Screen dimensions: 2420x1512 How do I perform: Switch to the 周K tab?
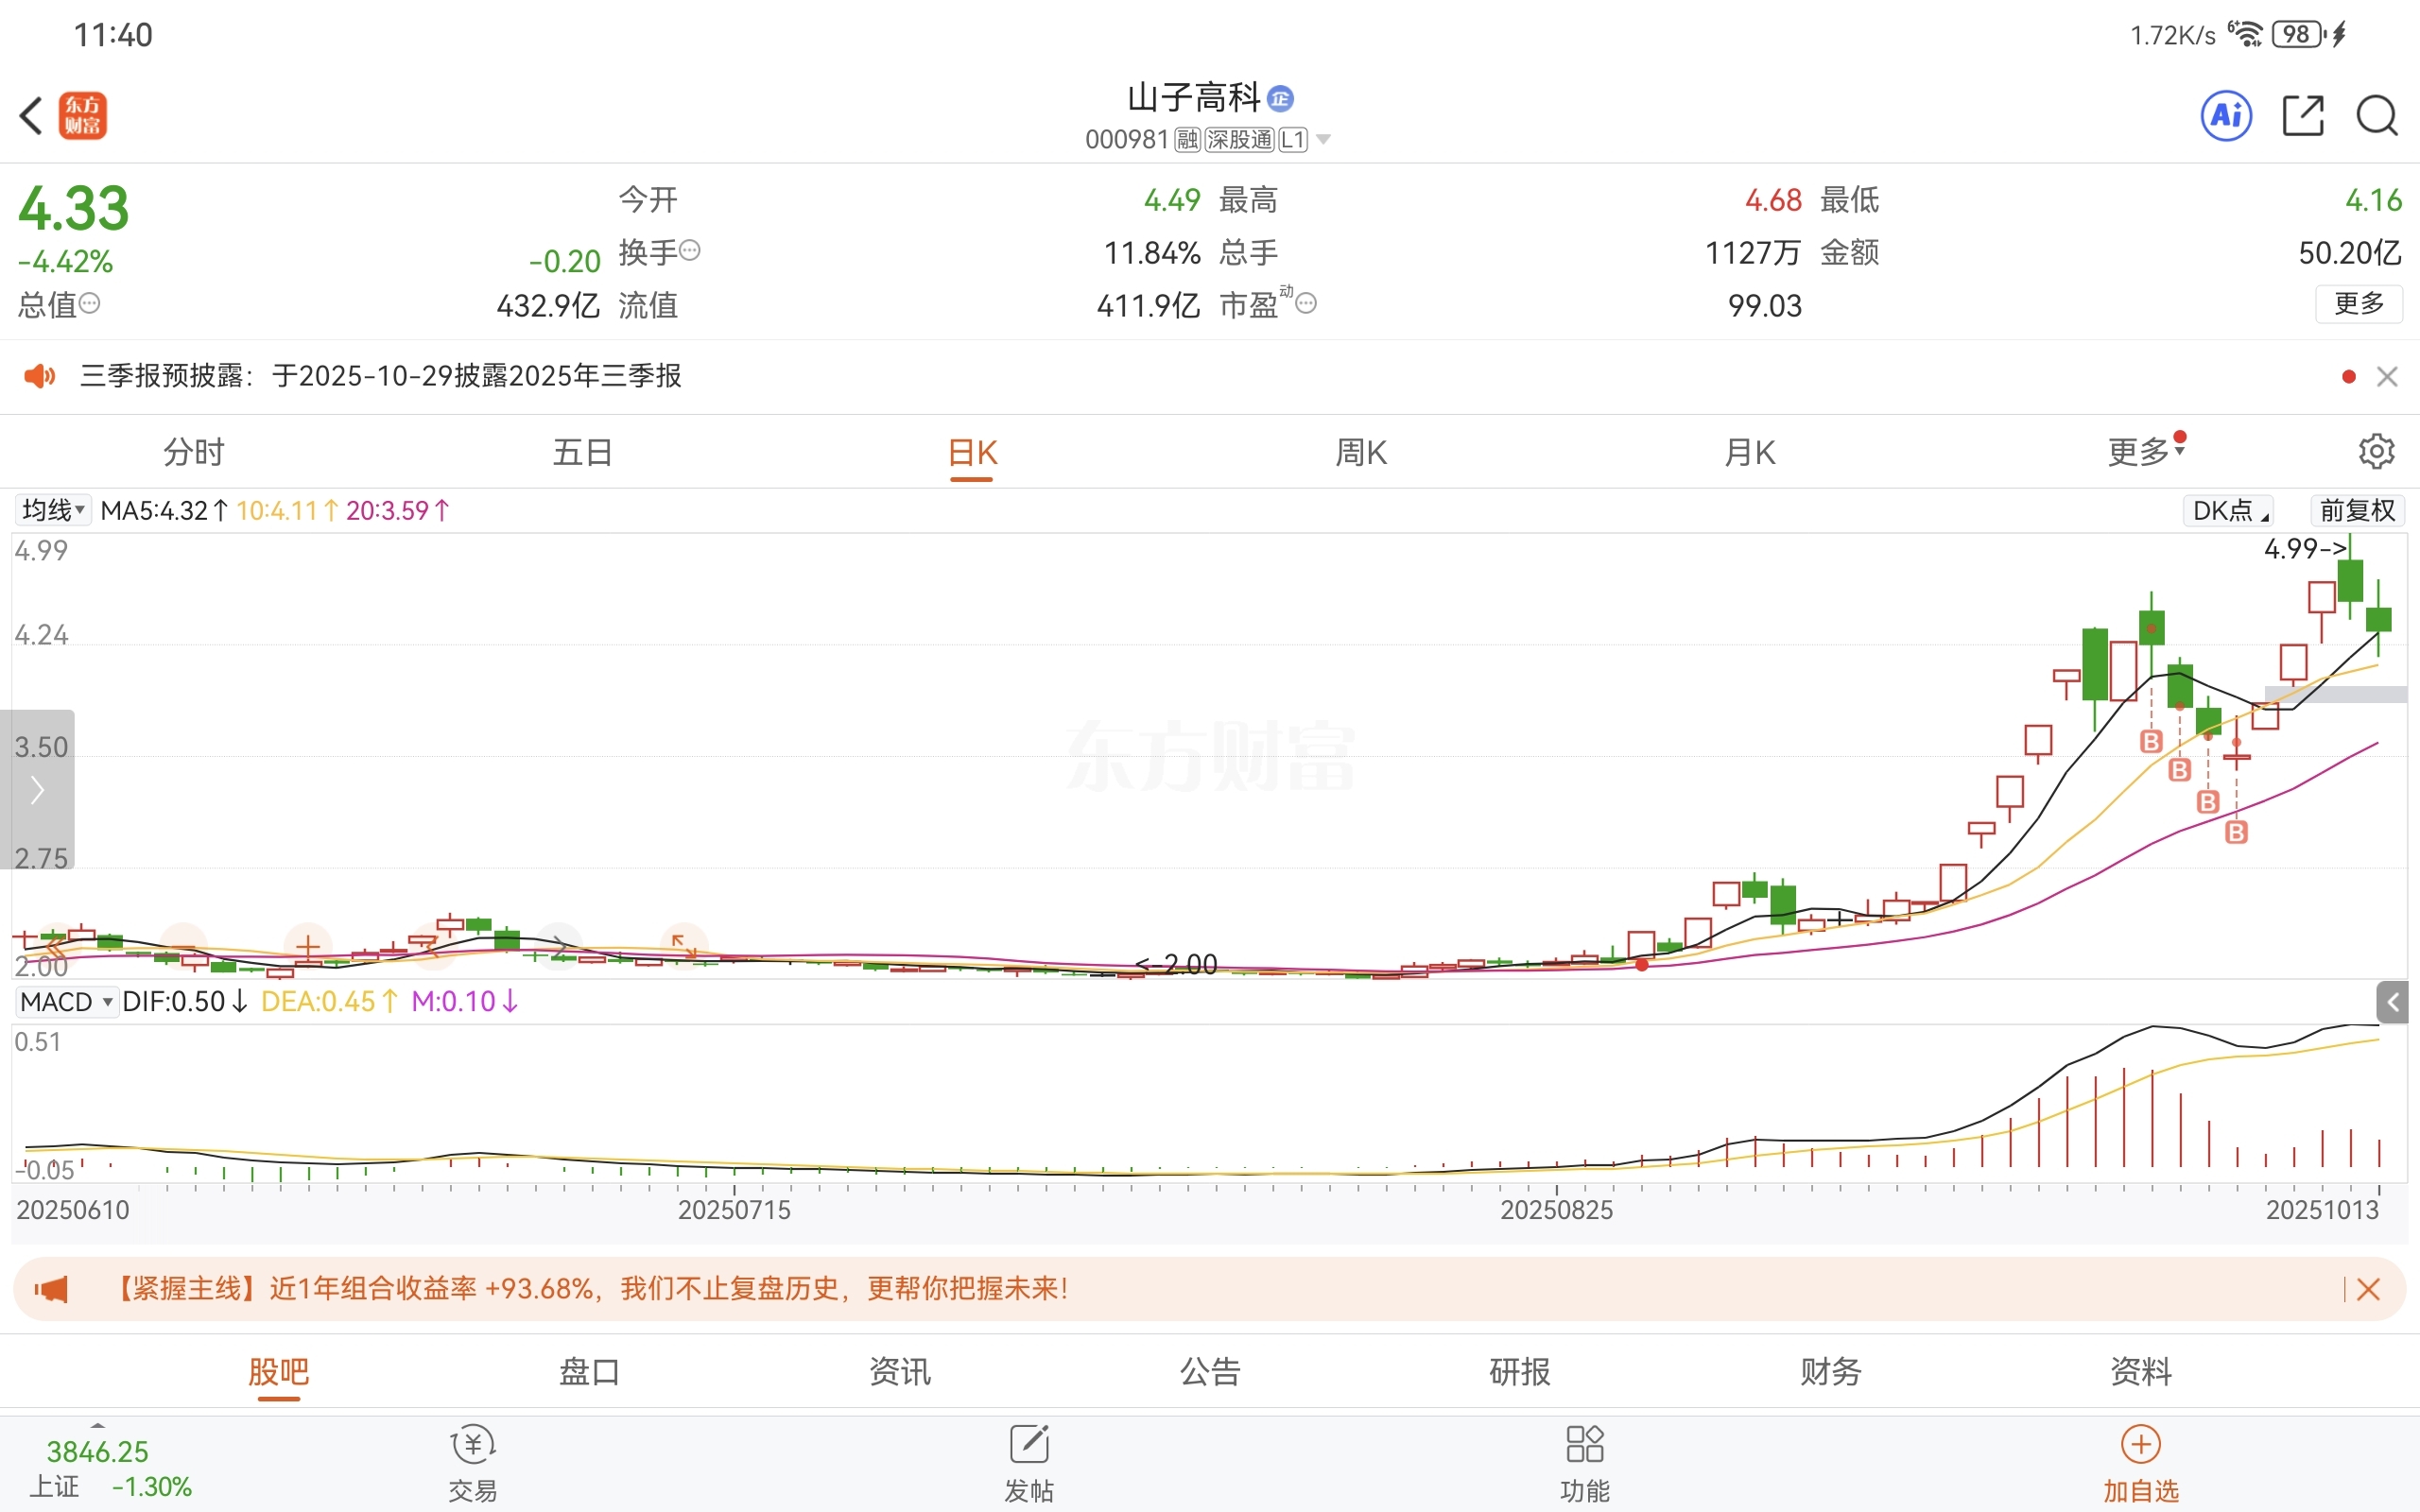point(1360,452)
